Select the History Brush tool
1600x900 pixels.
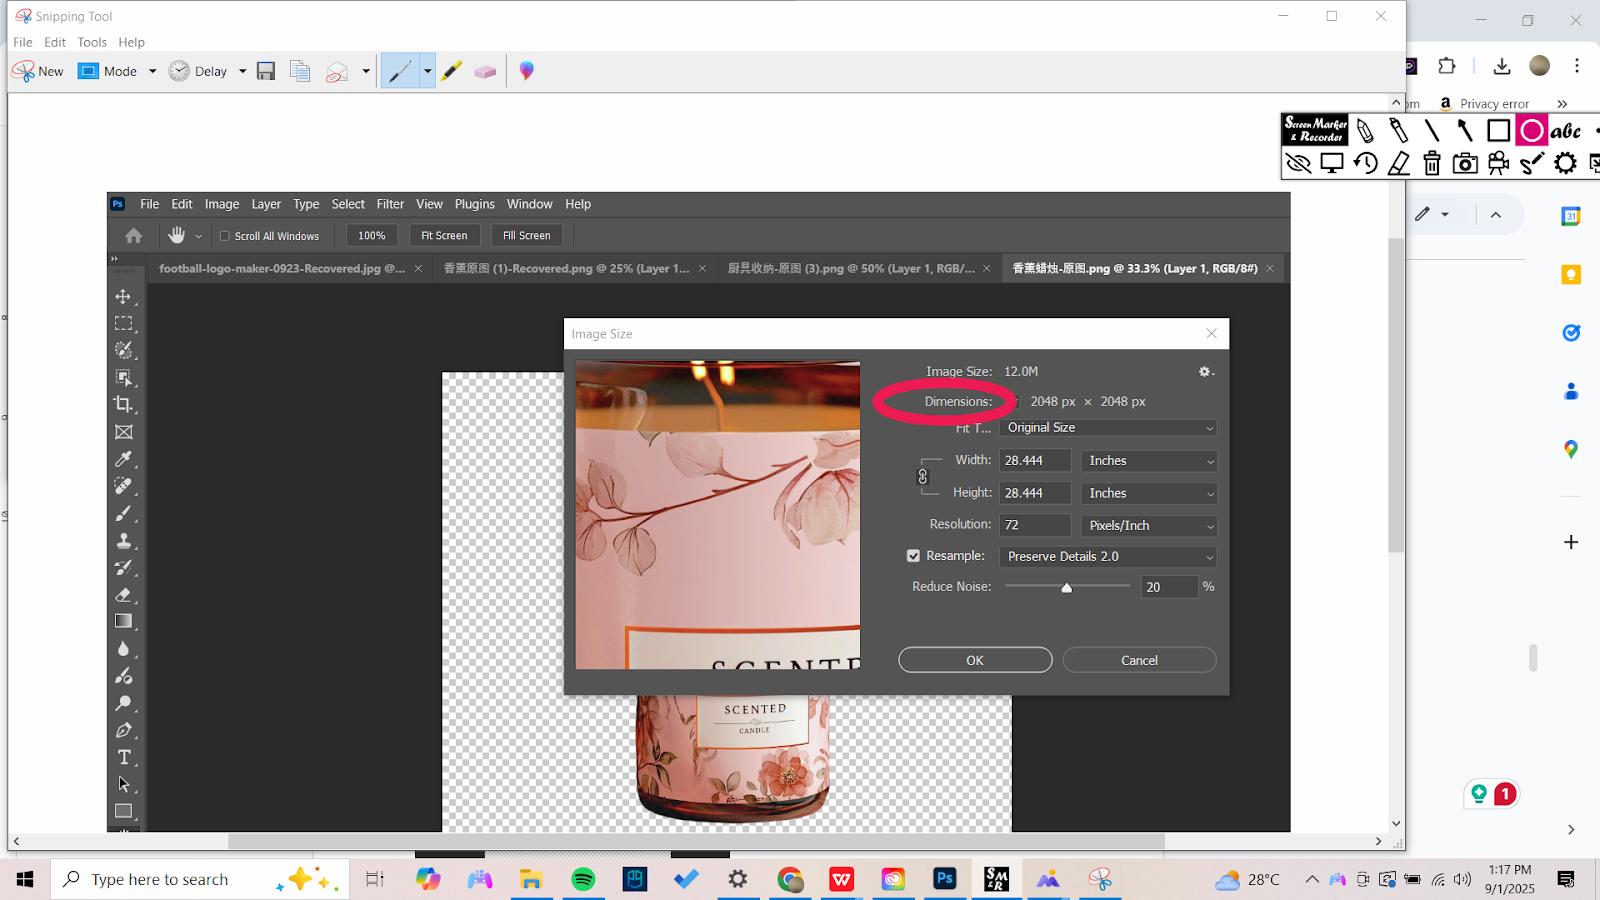pyautogui.click(x=123, y=567)
